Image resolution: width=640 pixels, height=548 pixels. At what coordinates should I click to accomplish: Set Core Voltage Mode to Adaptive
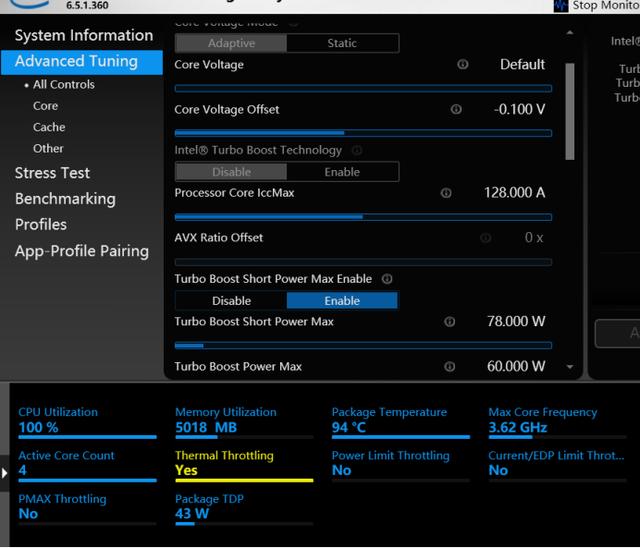231,43
